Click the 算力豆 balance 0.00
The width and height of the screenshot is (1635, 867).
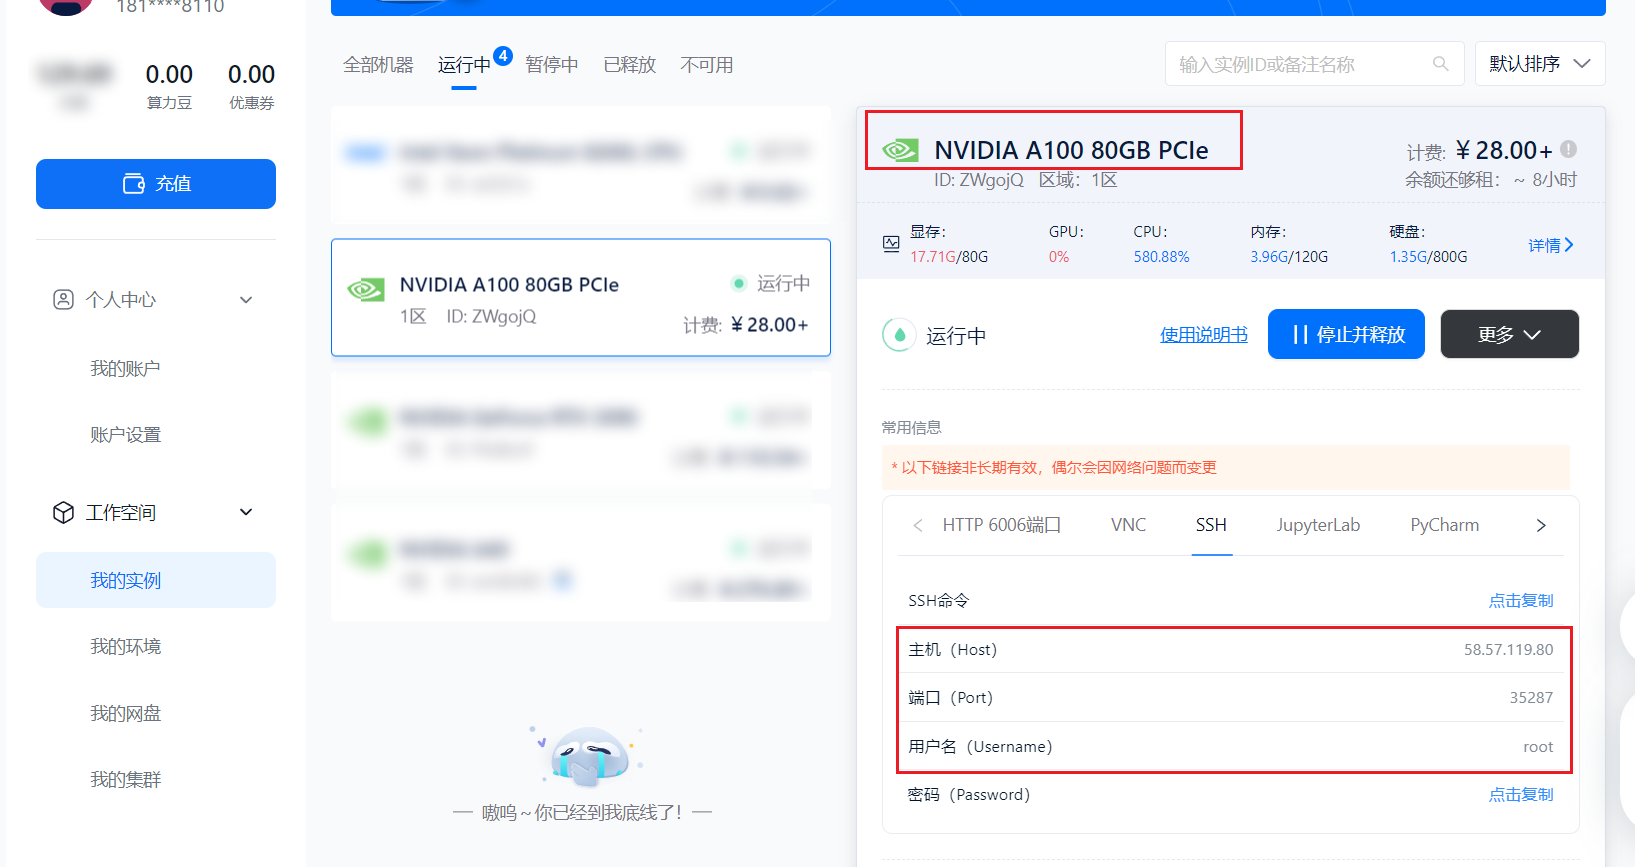click(169, 75)
